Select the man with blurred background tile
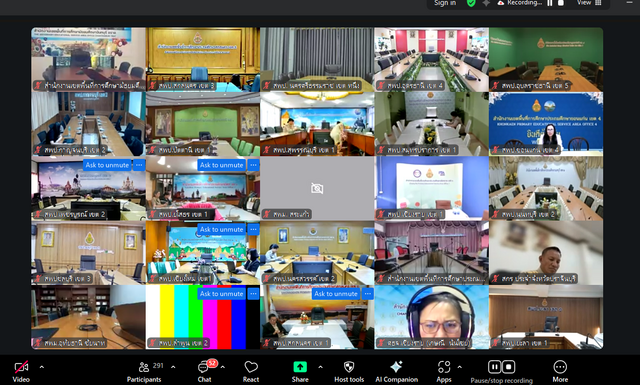 (x=546, y=253)
